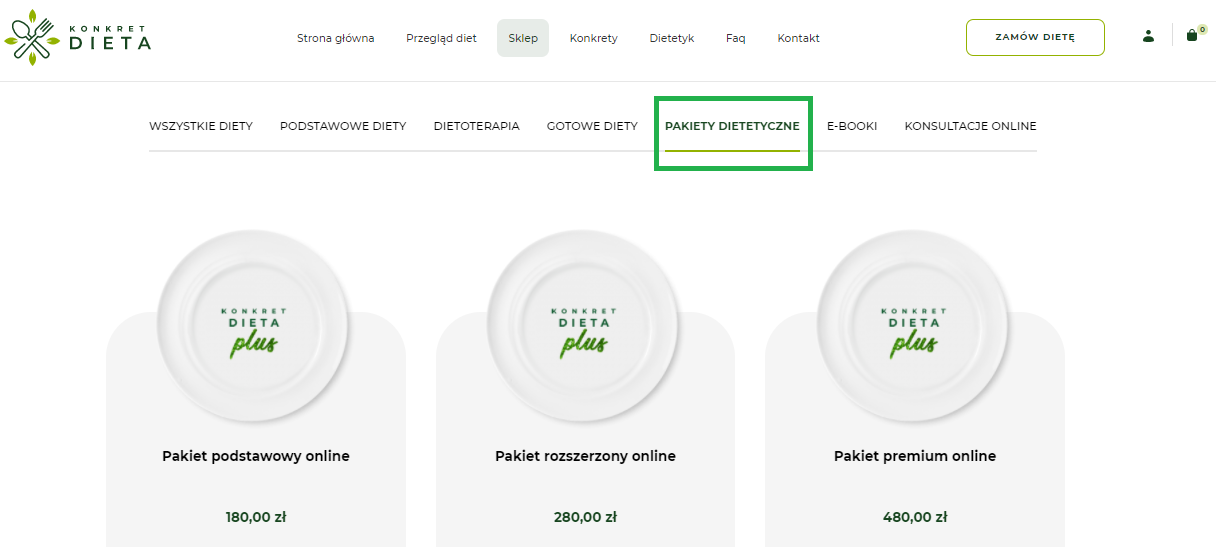Click the Konkret Dieta logo

(x=78, y=37)
